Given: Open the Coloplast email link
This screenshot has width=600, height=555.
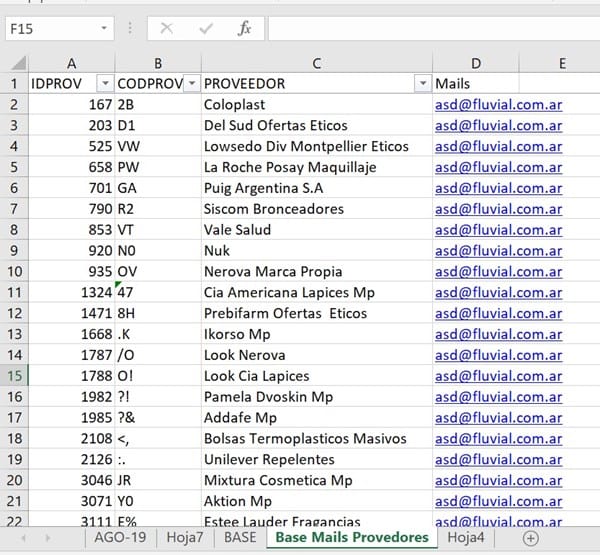Looking at the screenshot, I should [498, 105].
